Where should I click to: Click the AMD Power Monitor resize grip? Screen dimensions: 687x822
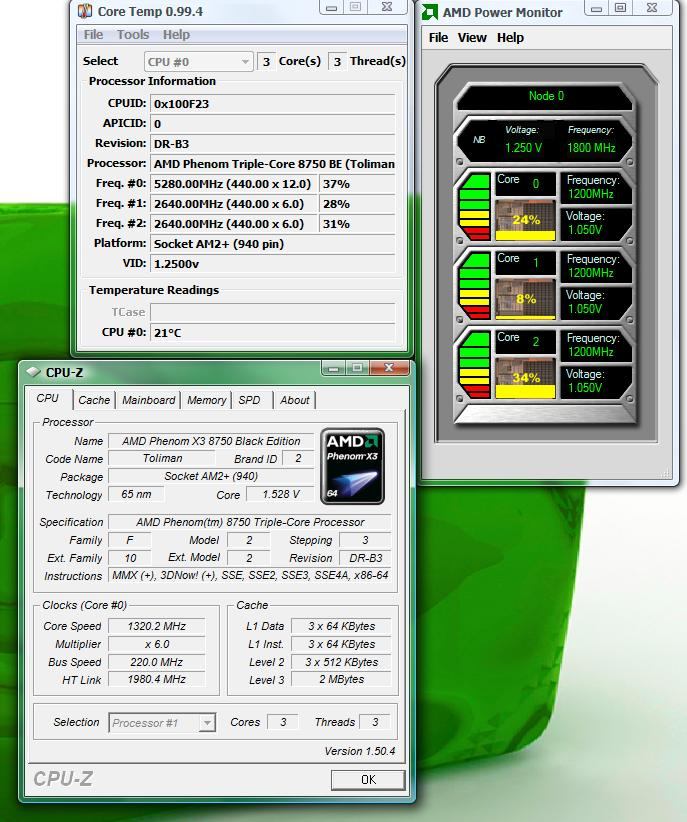[x=665, y=473]
